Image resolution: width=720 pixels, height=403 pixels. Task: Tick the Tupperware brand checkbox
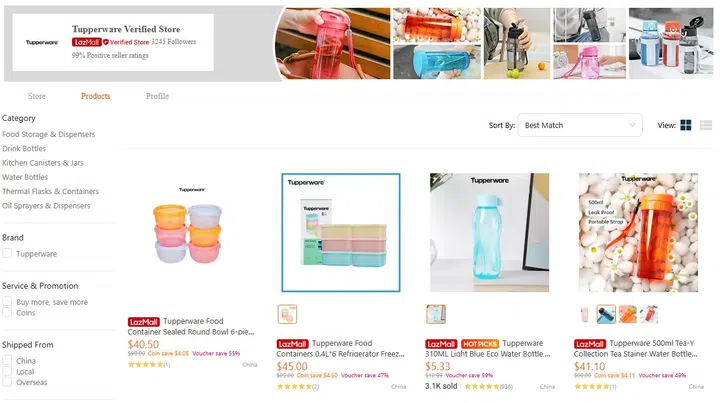tap(7, 254)
